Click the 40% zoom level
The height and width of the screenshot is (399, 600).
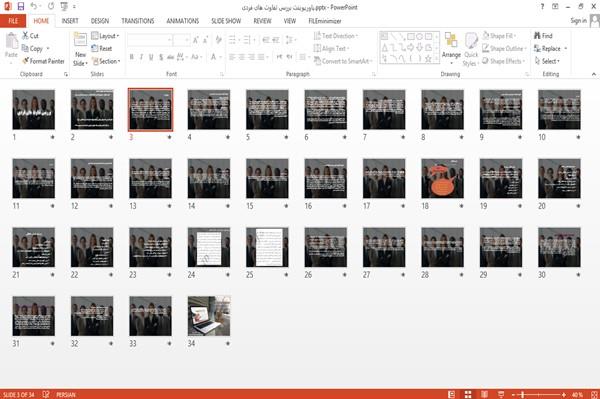(x=577, y=395)
